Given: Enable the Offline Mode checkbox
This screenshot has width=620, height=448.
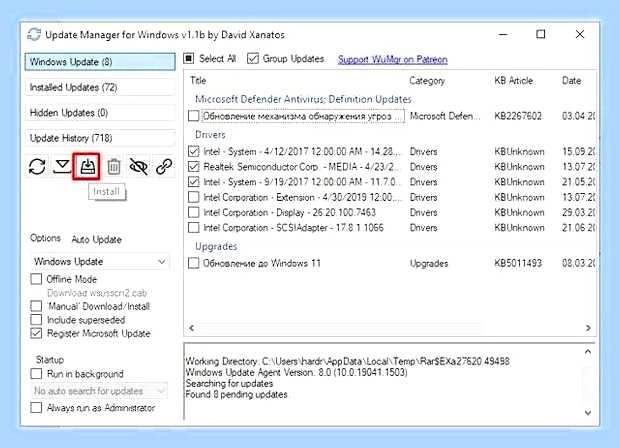Looking at the screenshot, I should pyautogui.click(x=36, y=279).
